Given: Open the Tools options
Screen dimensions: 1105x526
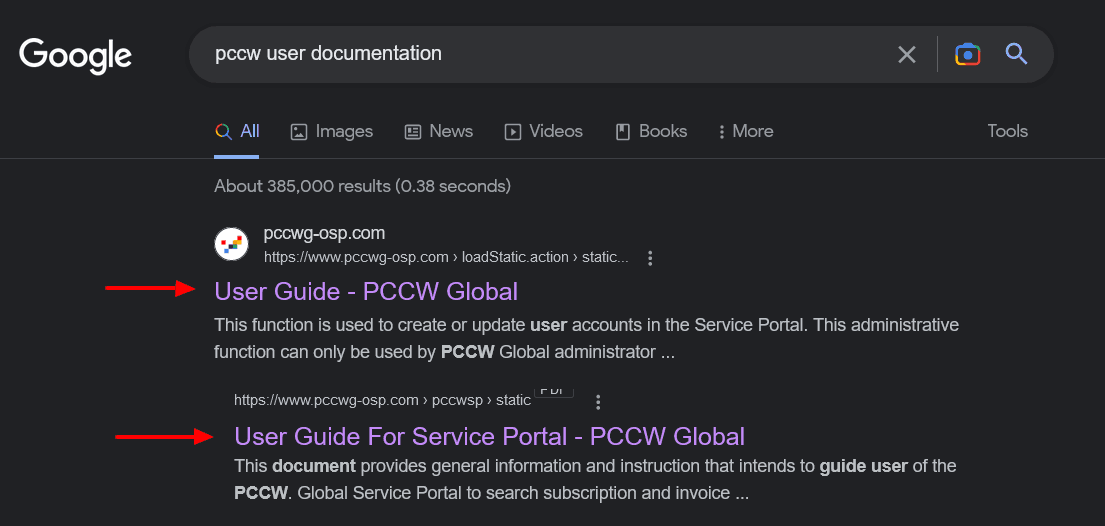Looking at the screenshot, I should pos(1007,132).
